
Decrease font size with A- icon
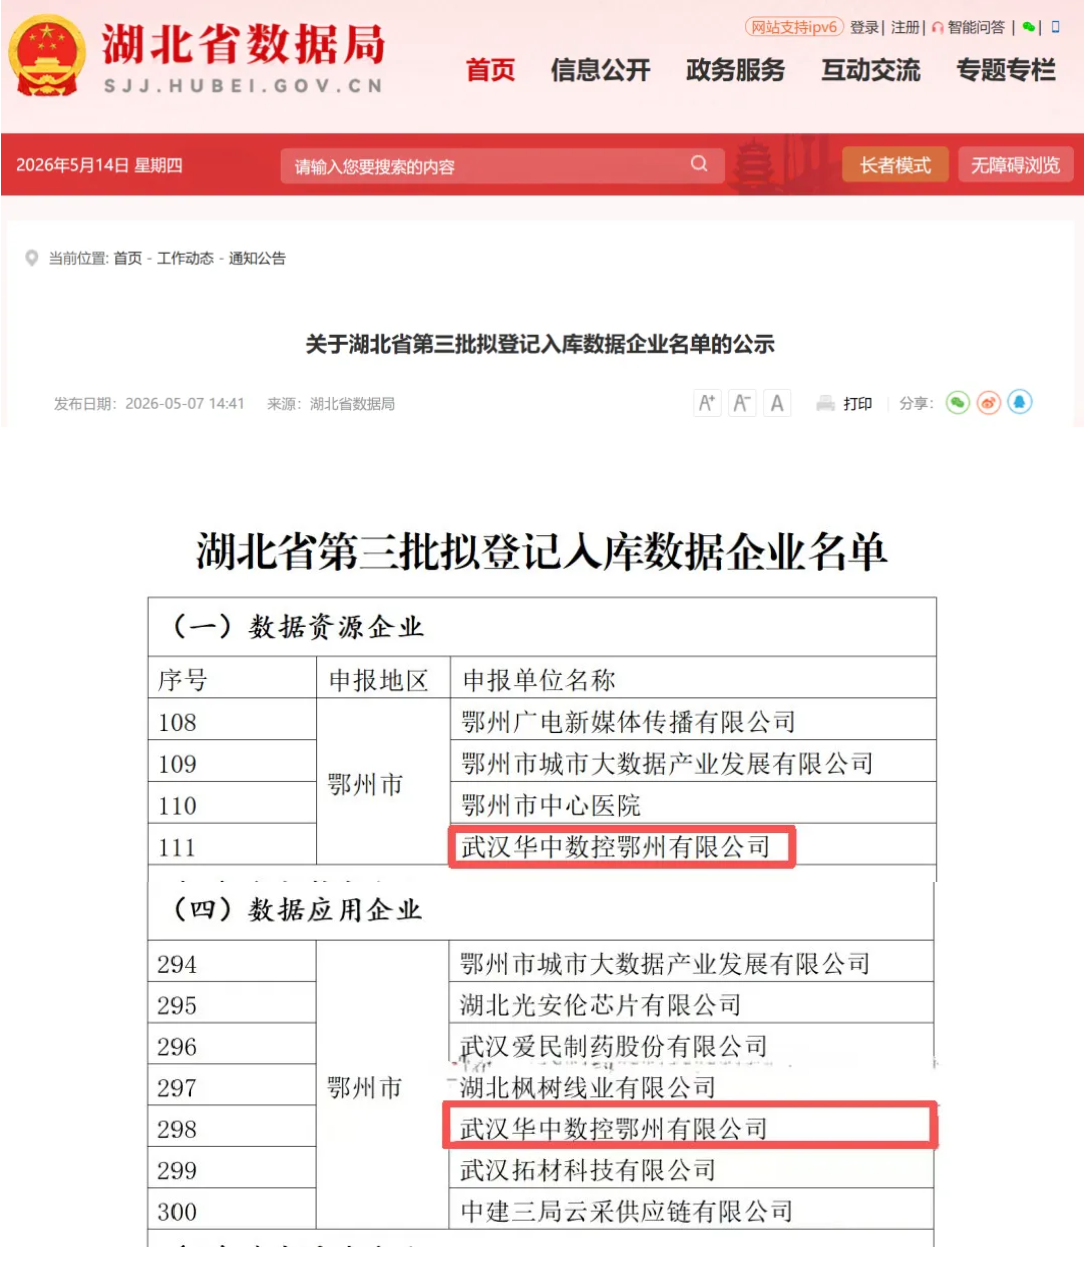[x=742, y=403]
